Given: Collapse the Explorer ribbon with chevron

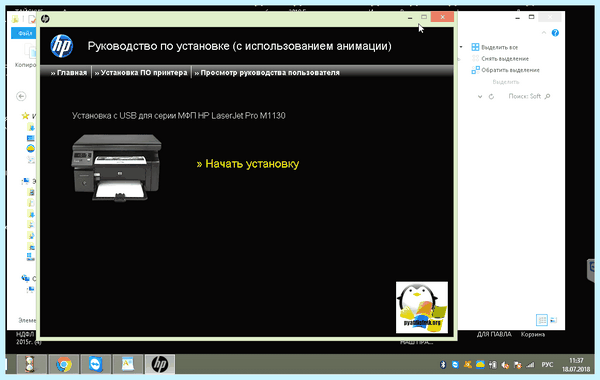Looking at the screenshot, I should point(544,33).
